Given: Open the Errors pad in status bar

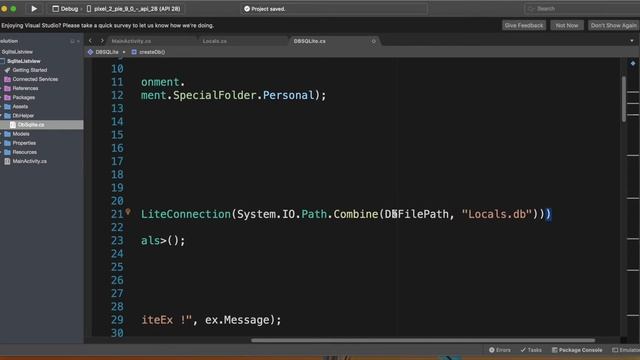Looking at the screenshot, I should click(x=500, y=350).
